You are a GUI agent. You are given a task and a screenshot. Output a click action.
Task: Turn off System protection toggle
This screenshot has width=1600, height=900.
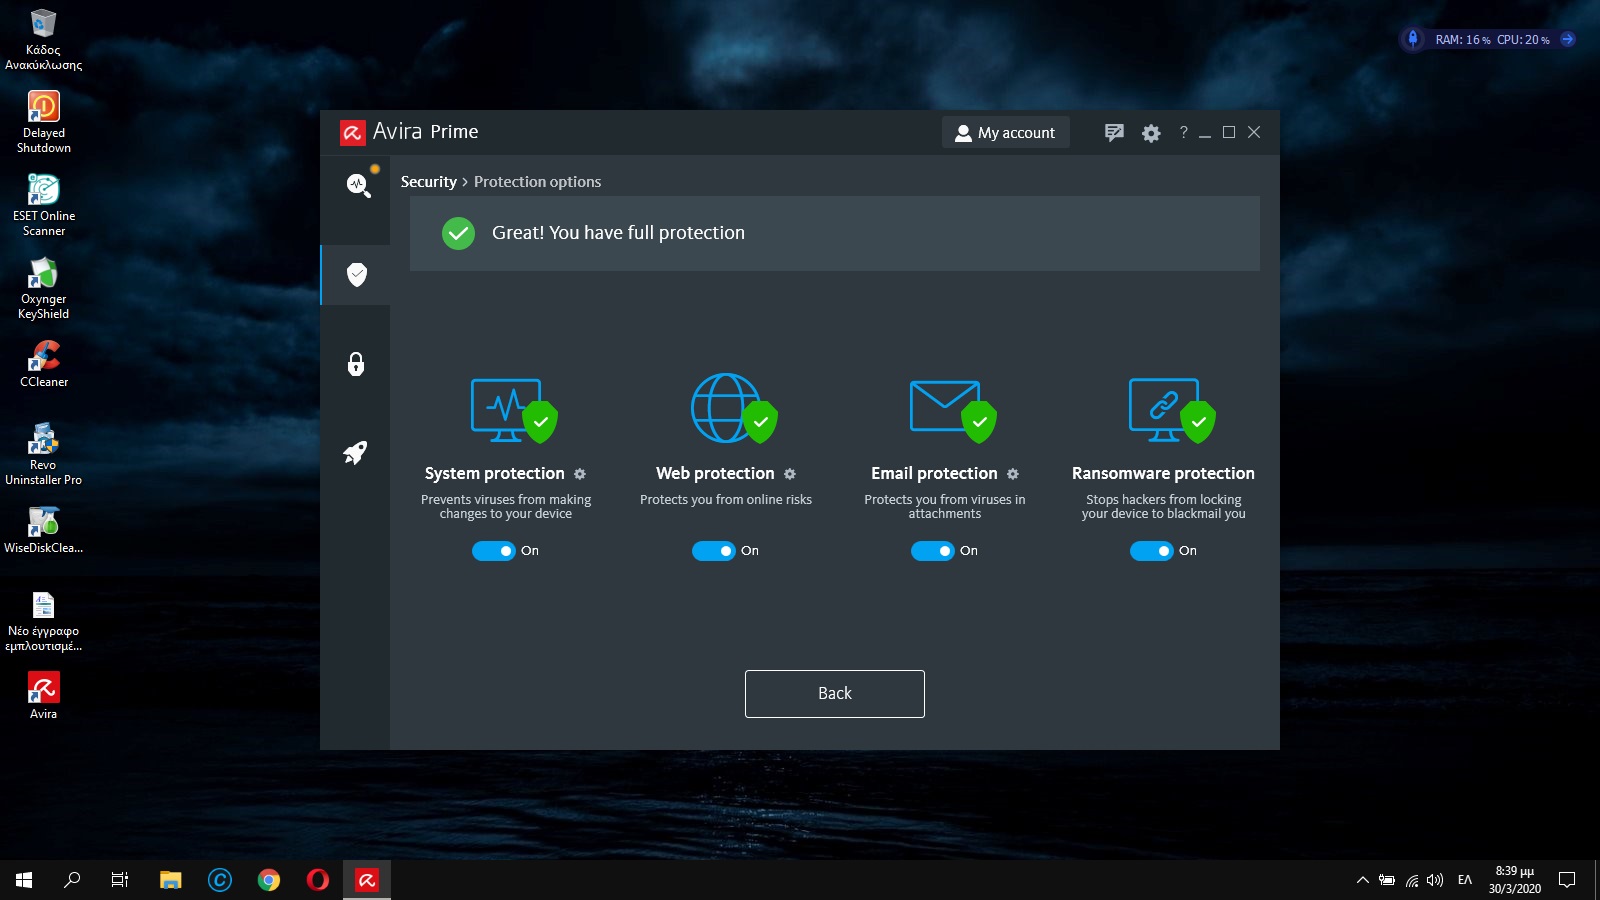click(494, 551)
